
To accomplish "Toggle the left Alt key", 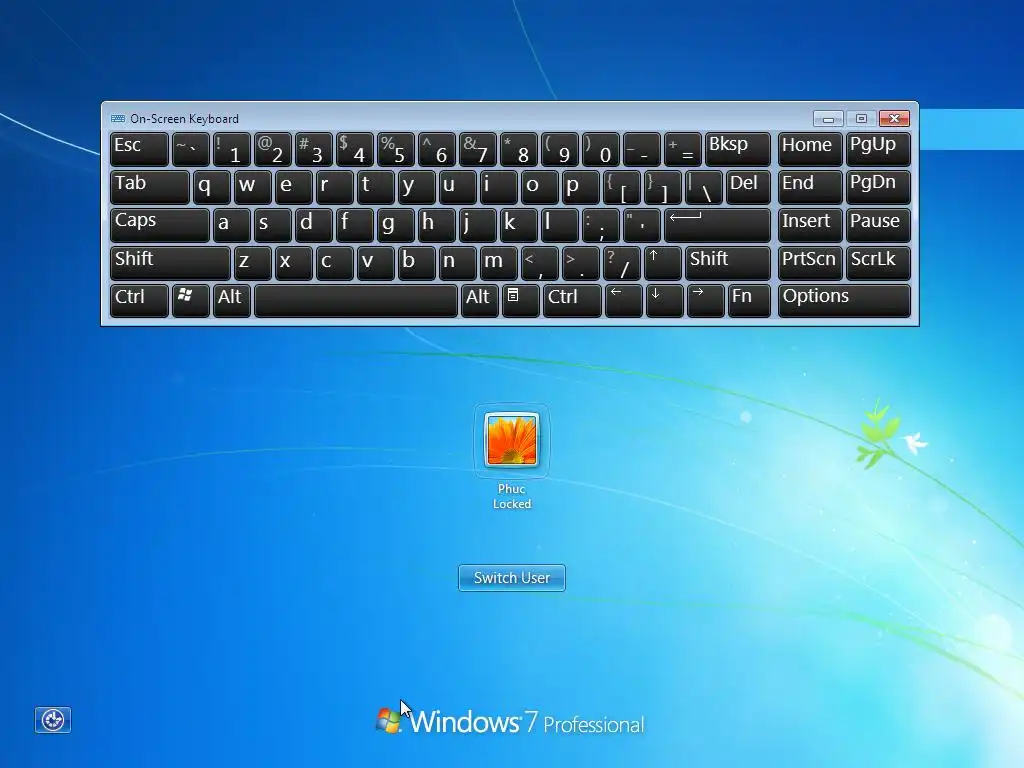I will pos(232,300).
